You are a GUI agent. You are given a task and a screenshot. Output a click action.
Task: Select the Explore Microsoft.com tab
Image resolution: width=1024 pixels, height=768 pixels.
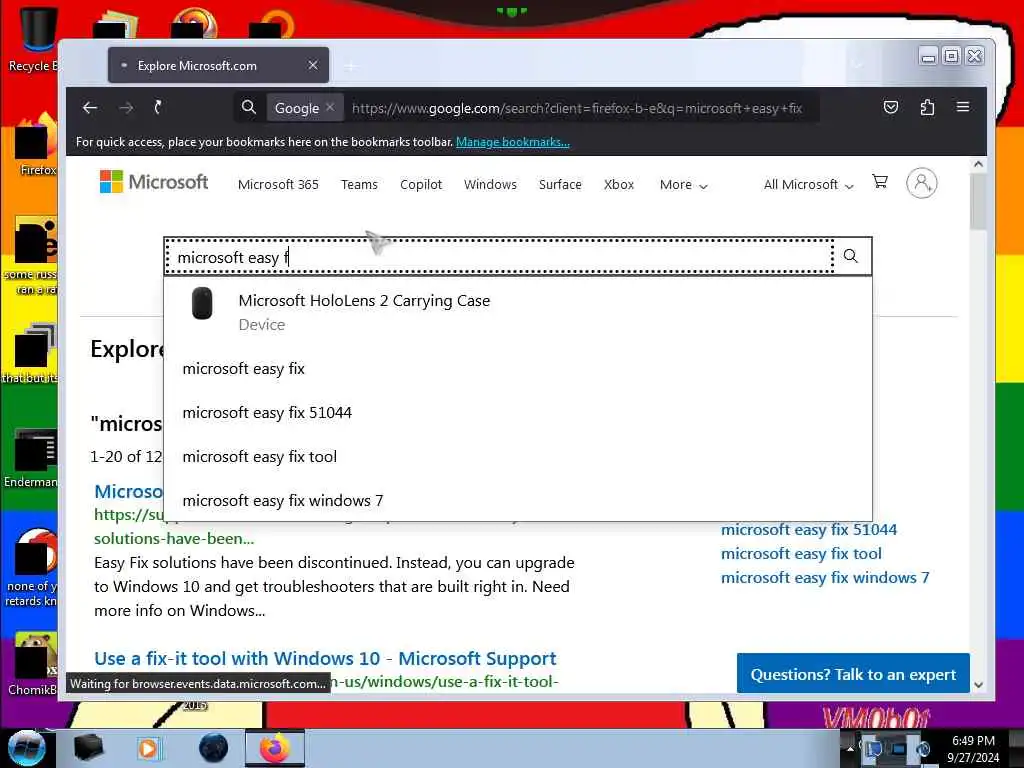[219, 65]
